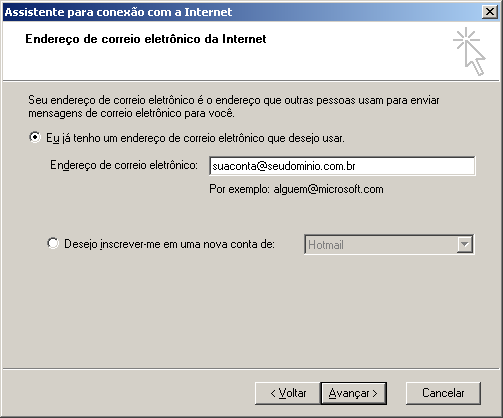Click the title bar 'Assistente para conexão com a Internet'
Screen dimensions: 503x418
pos(118,12)
